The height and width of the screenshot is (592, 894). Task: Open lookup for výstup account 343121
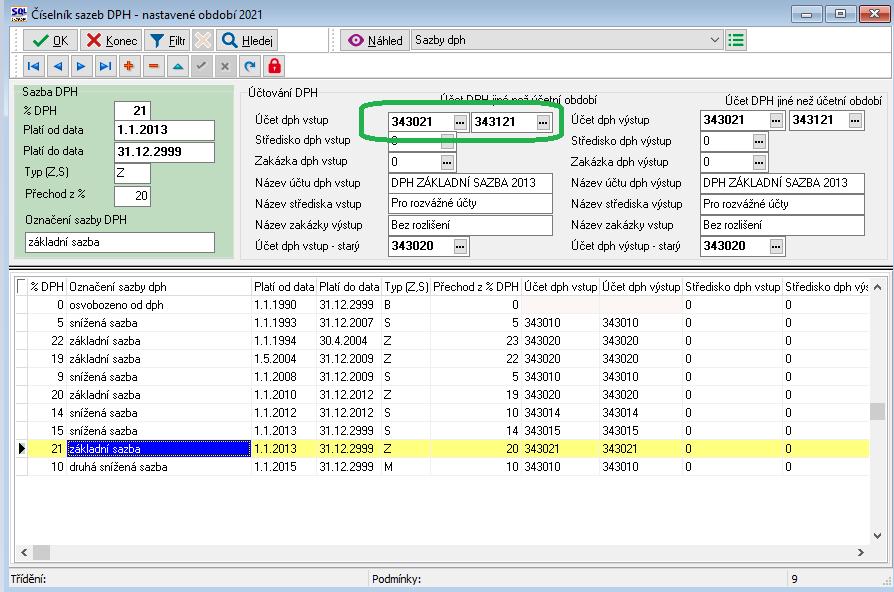point(855,120)
